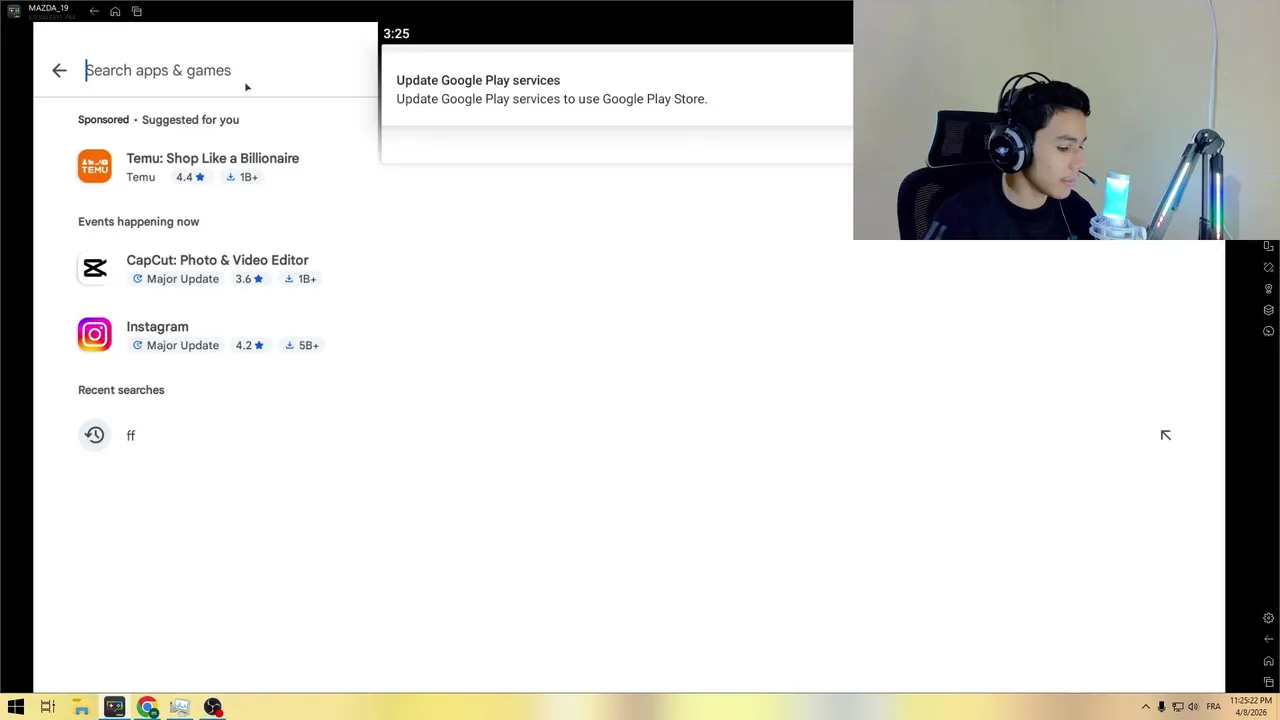1280x720 pixels.
Task: Click the emulator title bar home icon
Action: [115, 11]
